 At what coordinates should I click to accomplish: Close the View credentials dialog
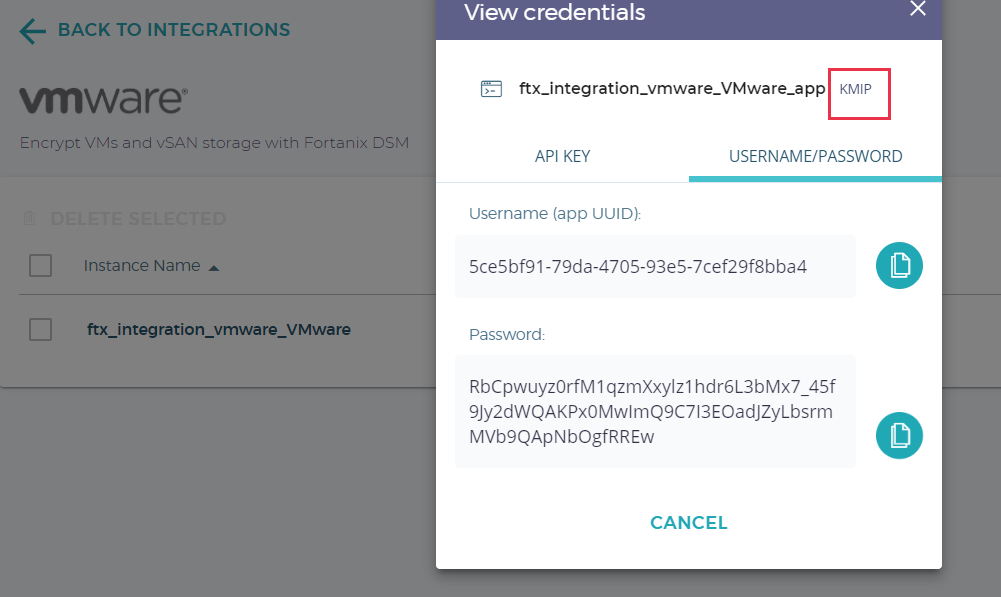tap(917, 9)
